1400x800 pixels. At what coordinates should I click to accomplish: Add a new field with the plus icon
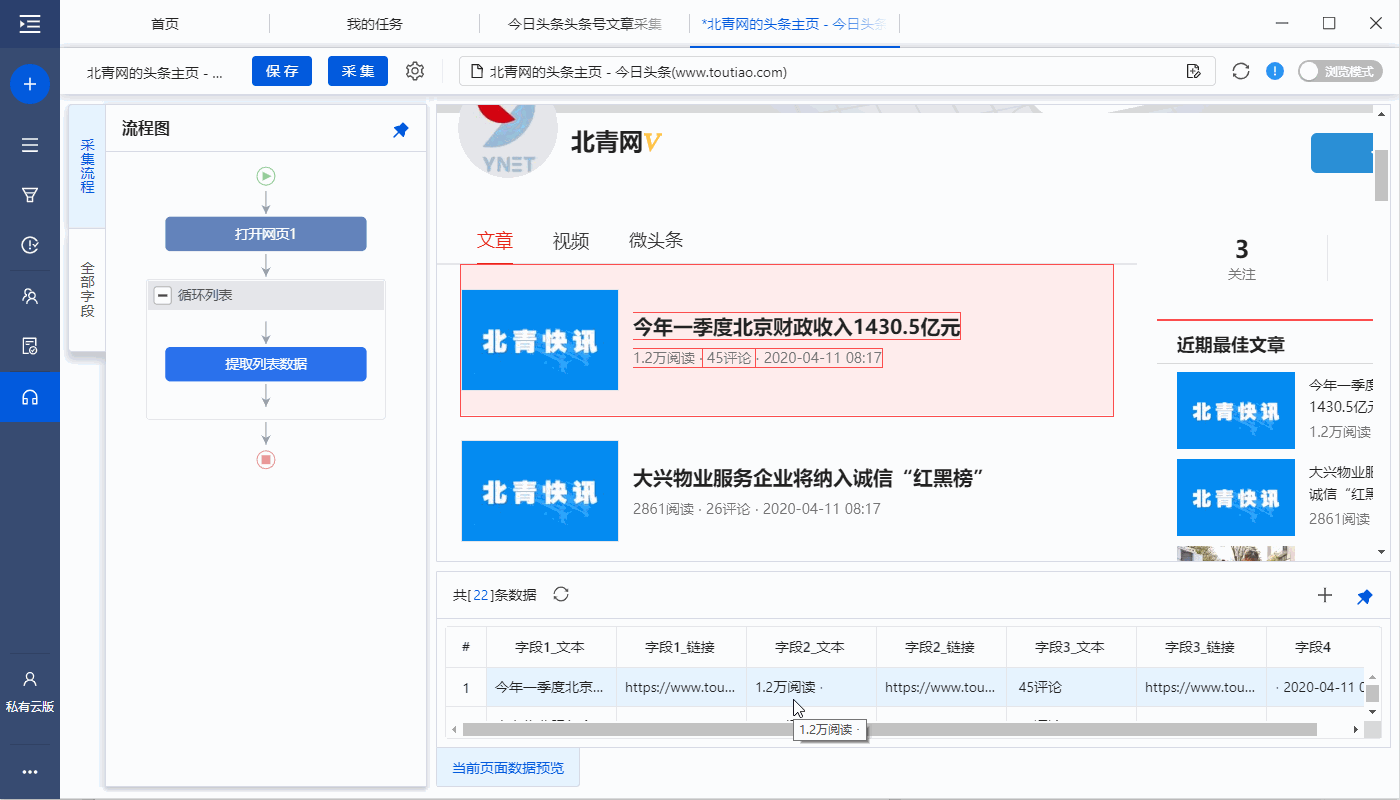click(x=1325, y=596)
